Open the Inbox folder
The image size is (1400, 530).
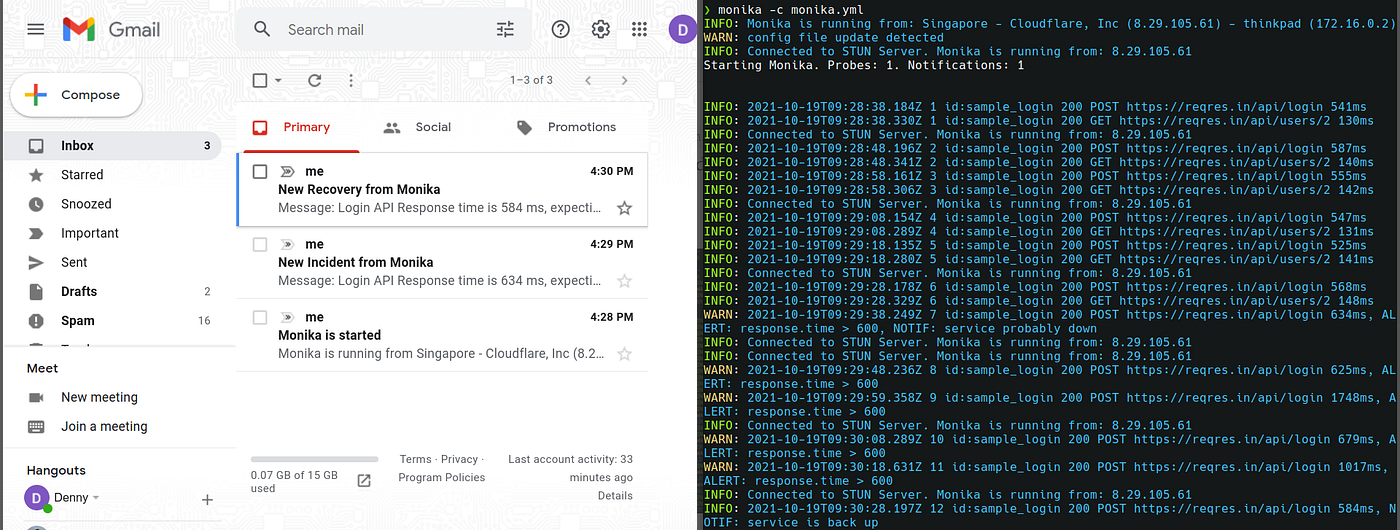point(112,145)
